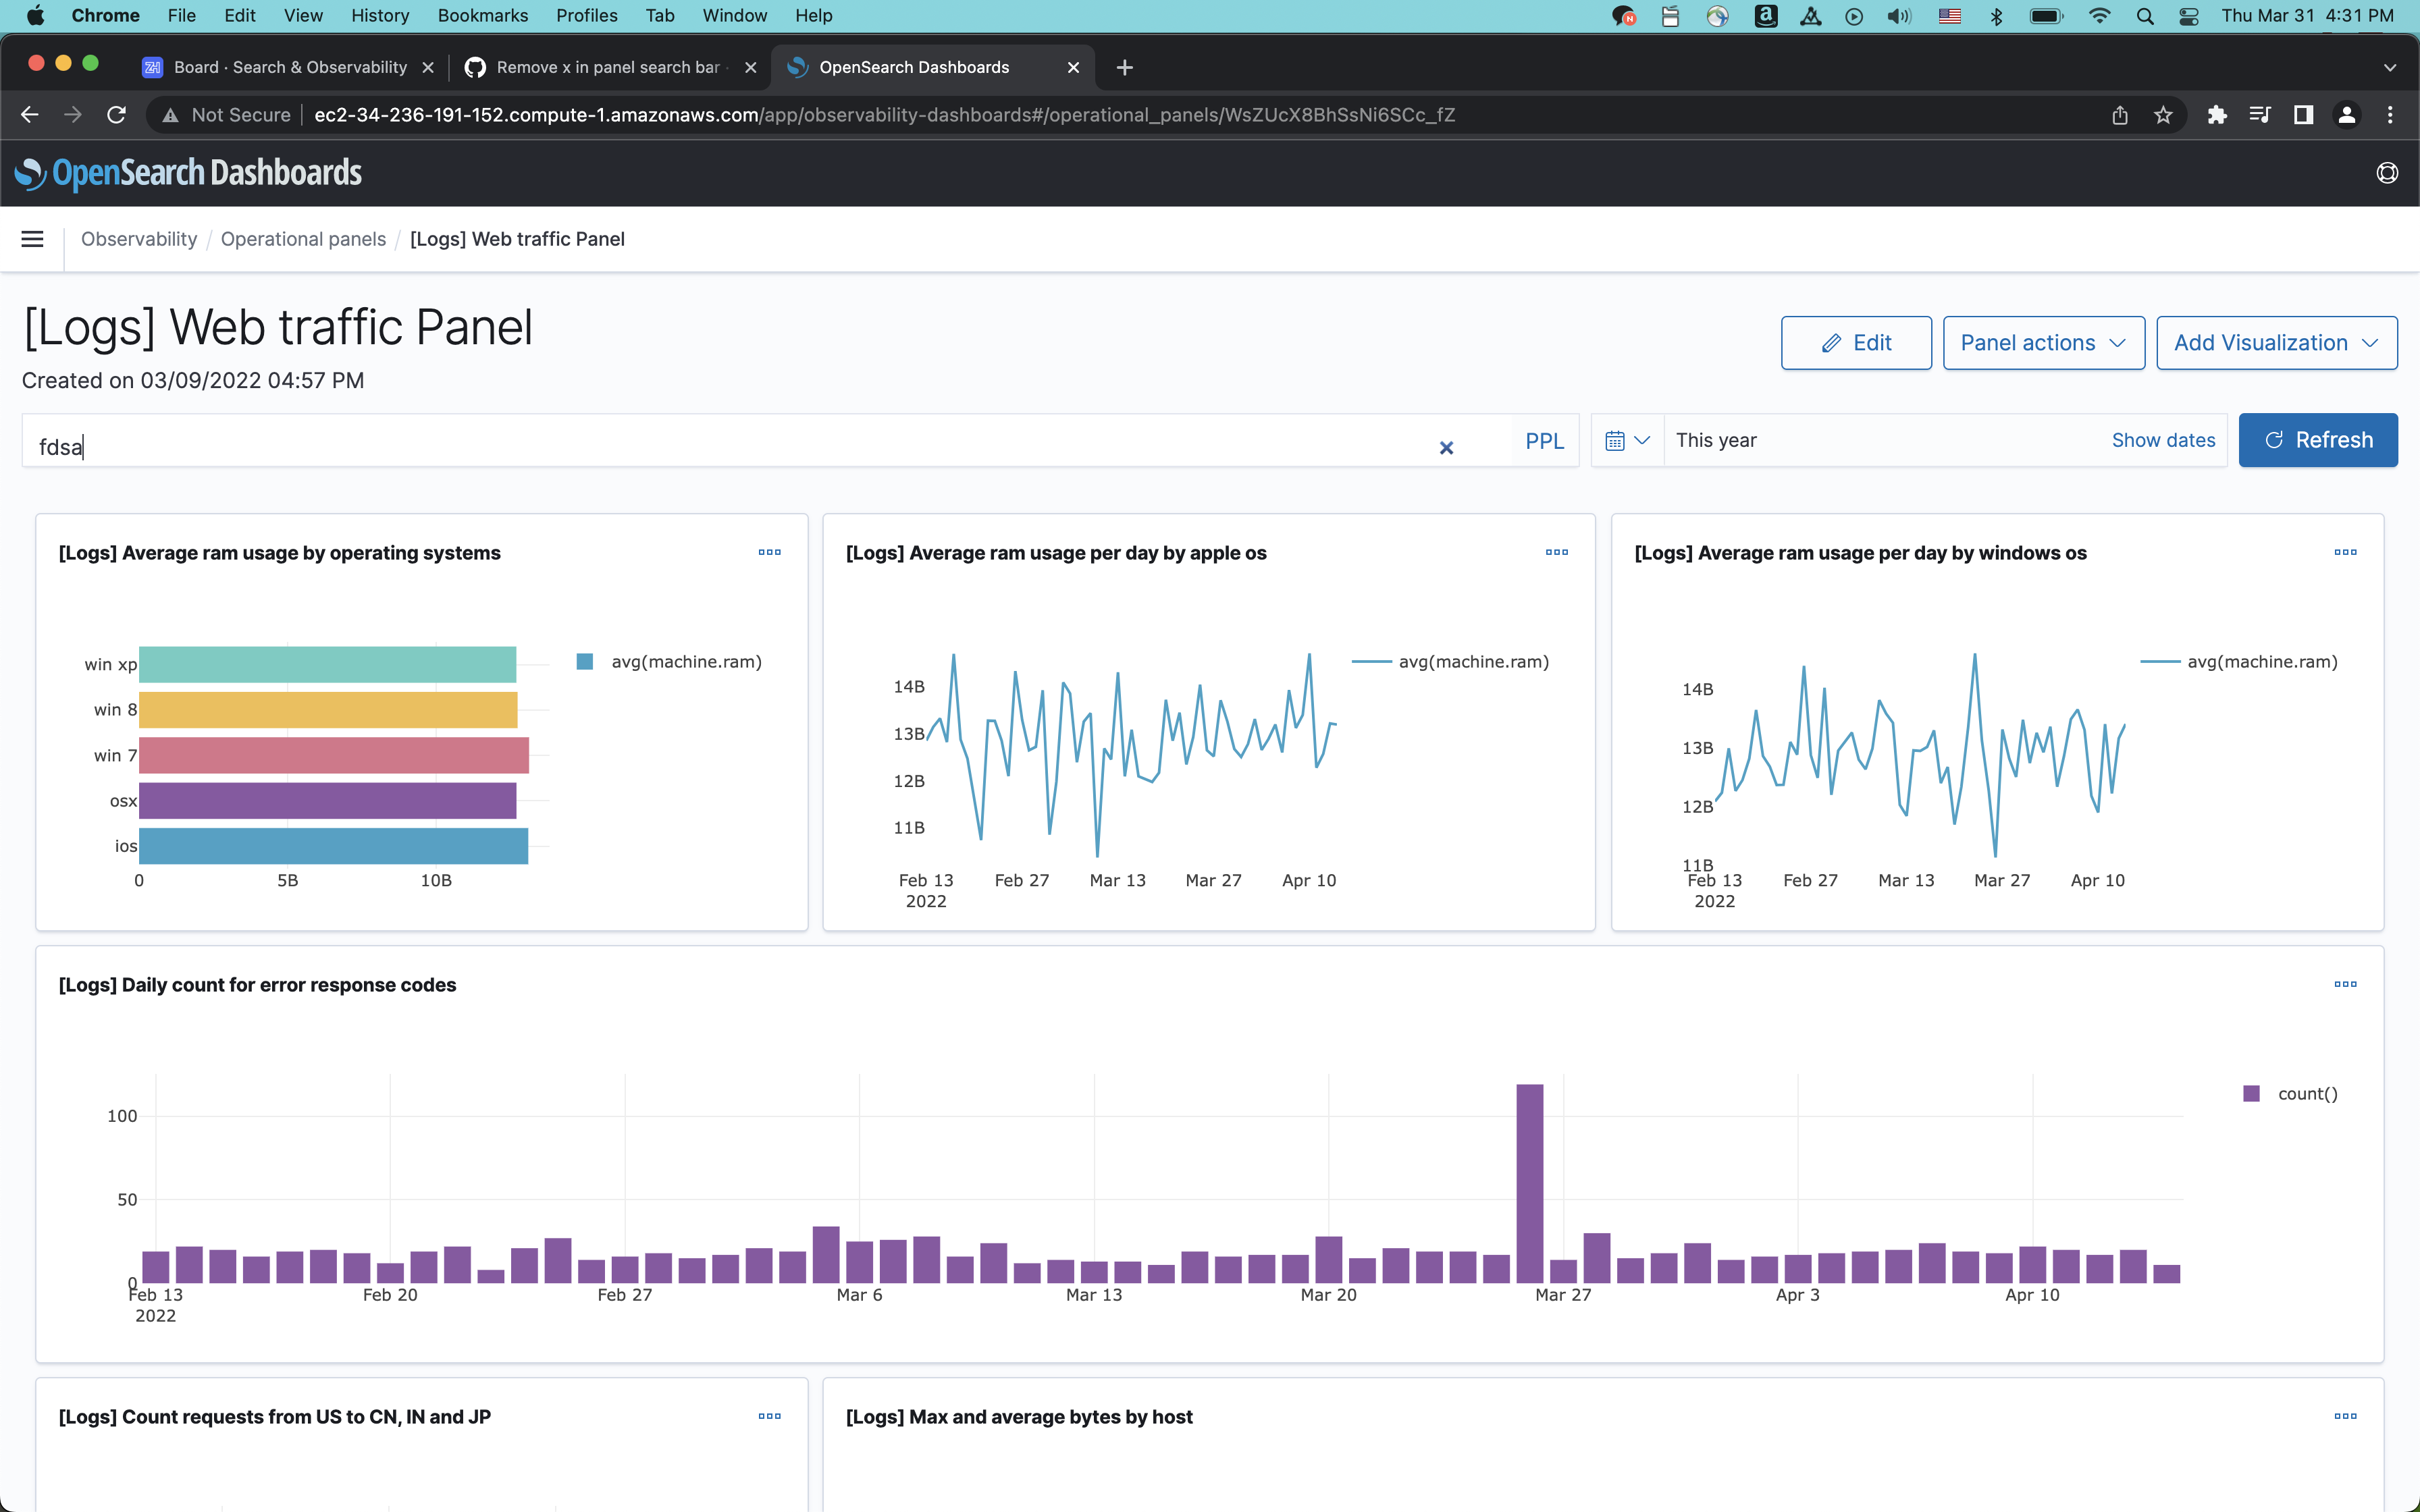Clear the search bar with the x icon

(1446, 447)
